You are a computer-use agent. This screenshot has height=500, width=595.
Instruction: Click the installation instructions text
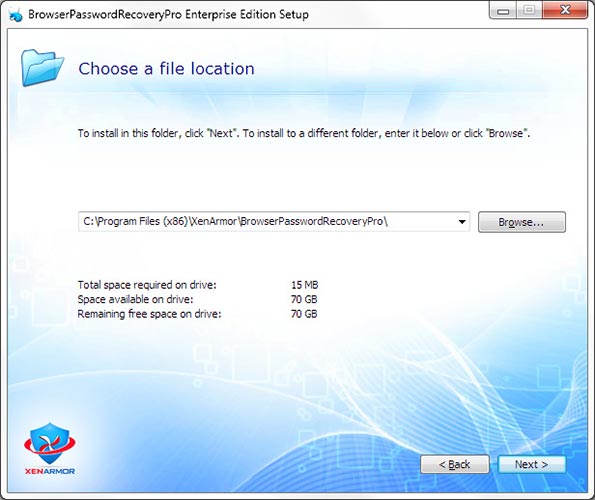tap(304, 133)
